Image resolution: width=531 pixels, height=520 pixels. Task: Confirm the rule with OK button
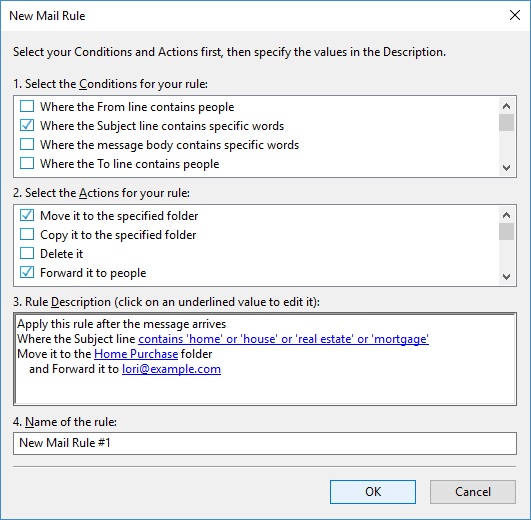pyautogui.click(x=373, y=492)
